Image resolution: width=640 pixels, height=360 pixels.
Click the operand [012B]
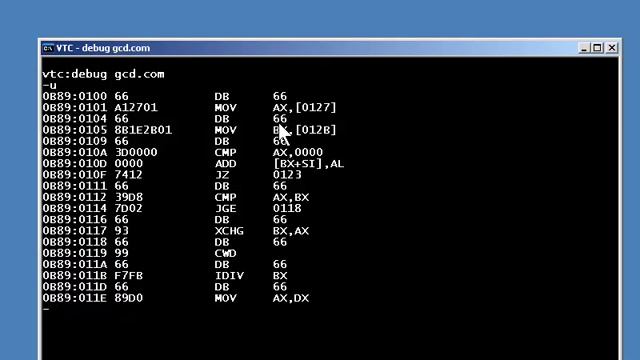point(316,130)
